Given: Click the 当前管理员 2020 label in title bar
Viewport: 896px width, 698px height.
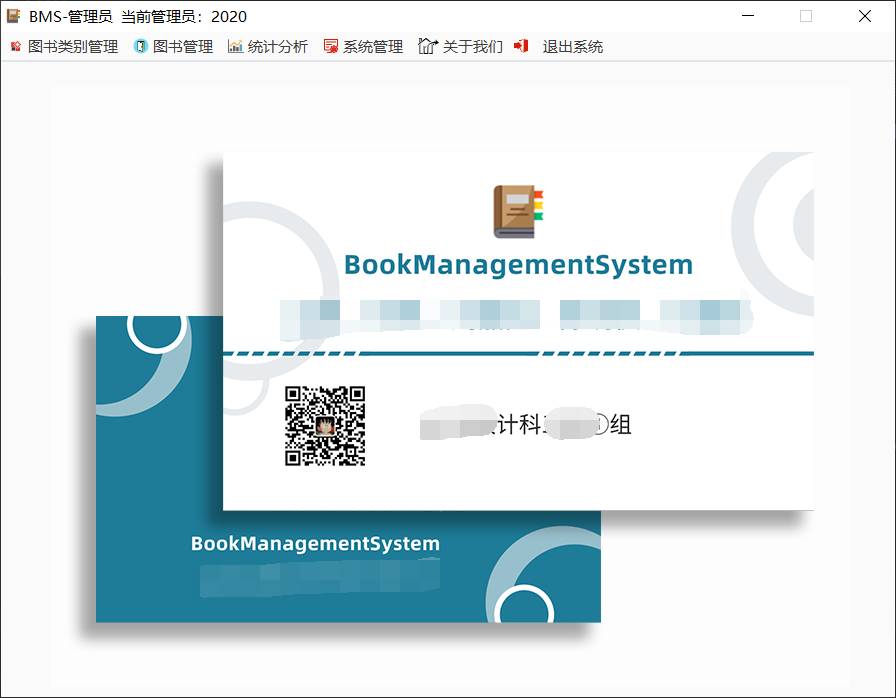Looking at the screenshot, I should click(x=182, y=15).
